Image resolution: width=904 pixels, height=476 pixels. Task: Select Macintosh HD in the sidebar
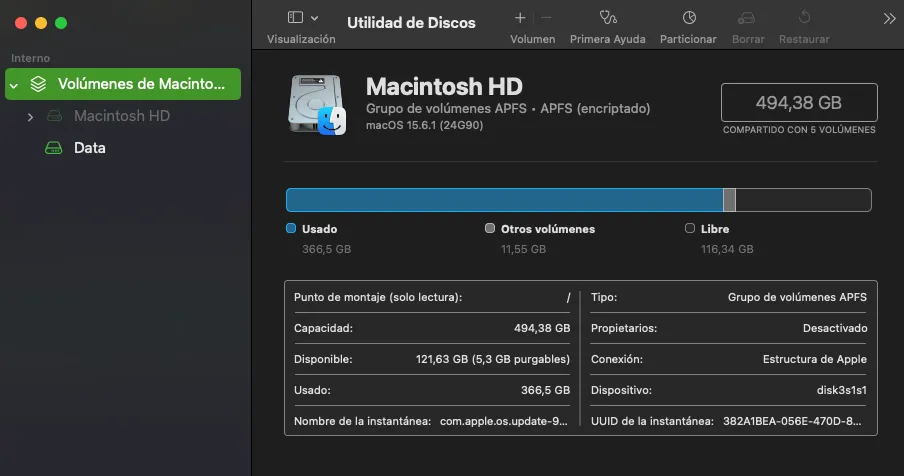tap(121, 116)
